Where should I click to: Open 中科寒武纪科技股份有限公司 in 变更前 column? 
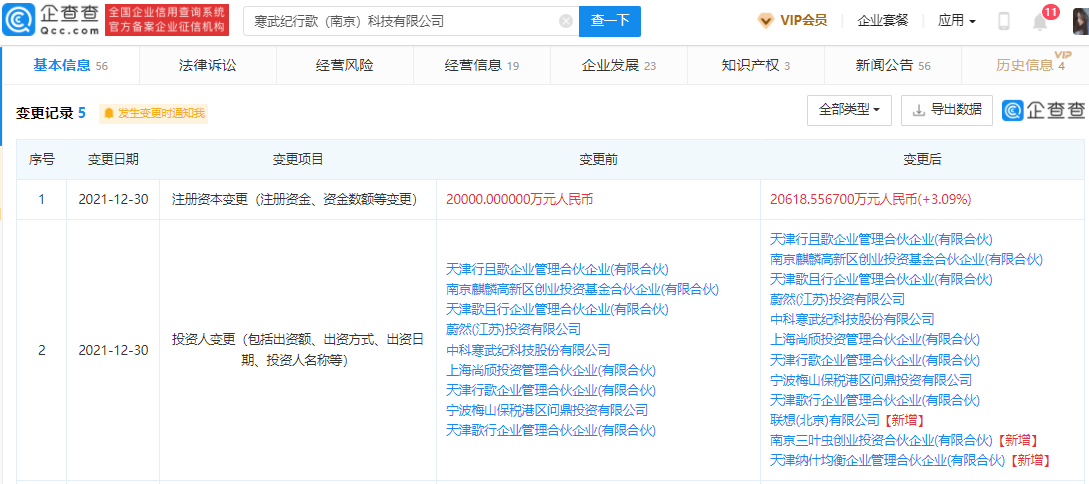click(528, 349)
